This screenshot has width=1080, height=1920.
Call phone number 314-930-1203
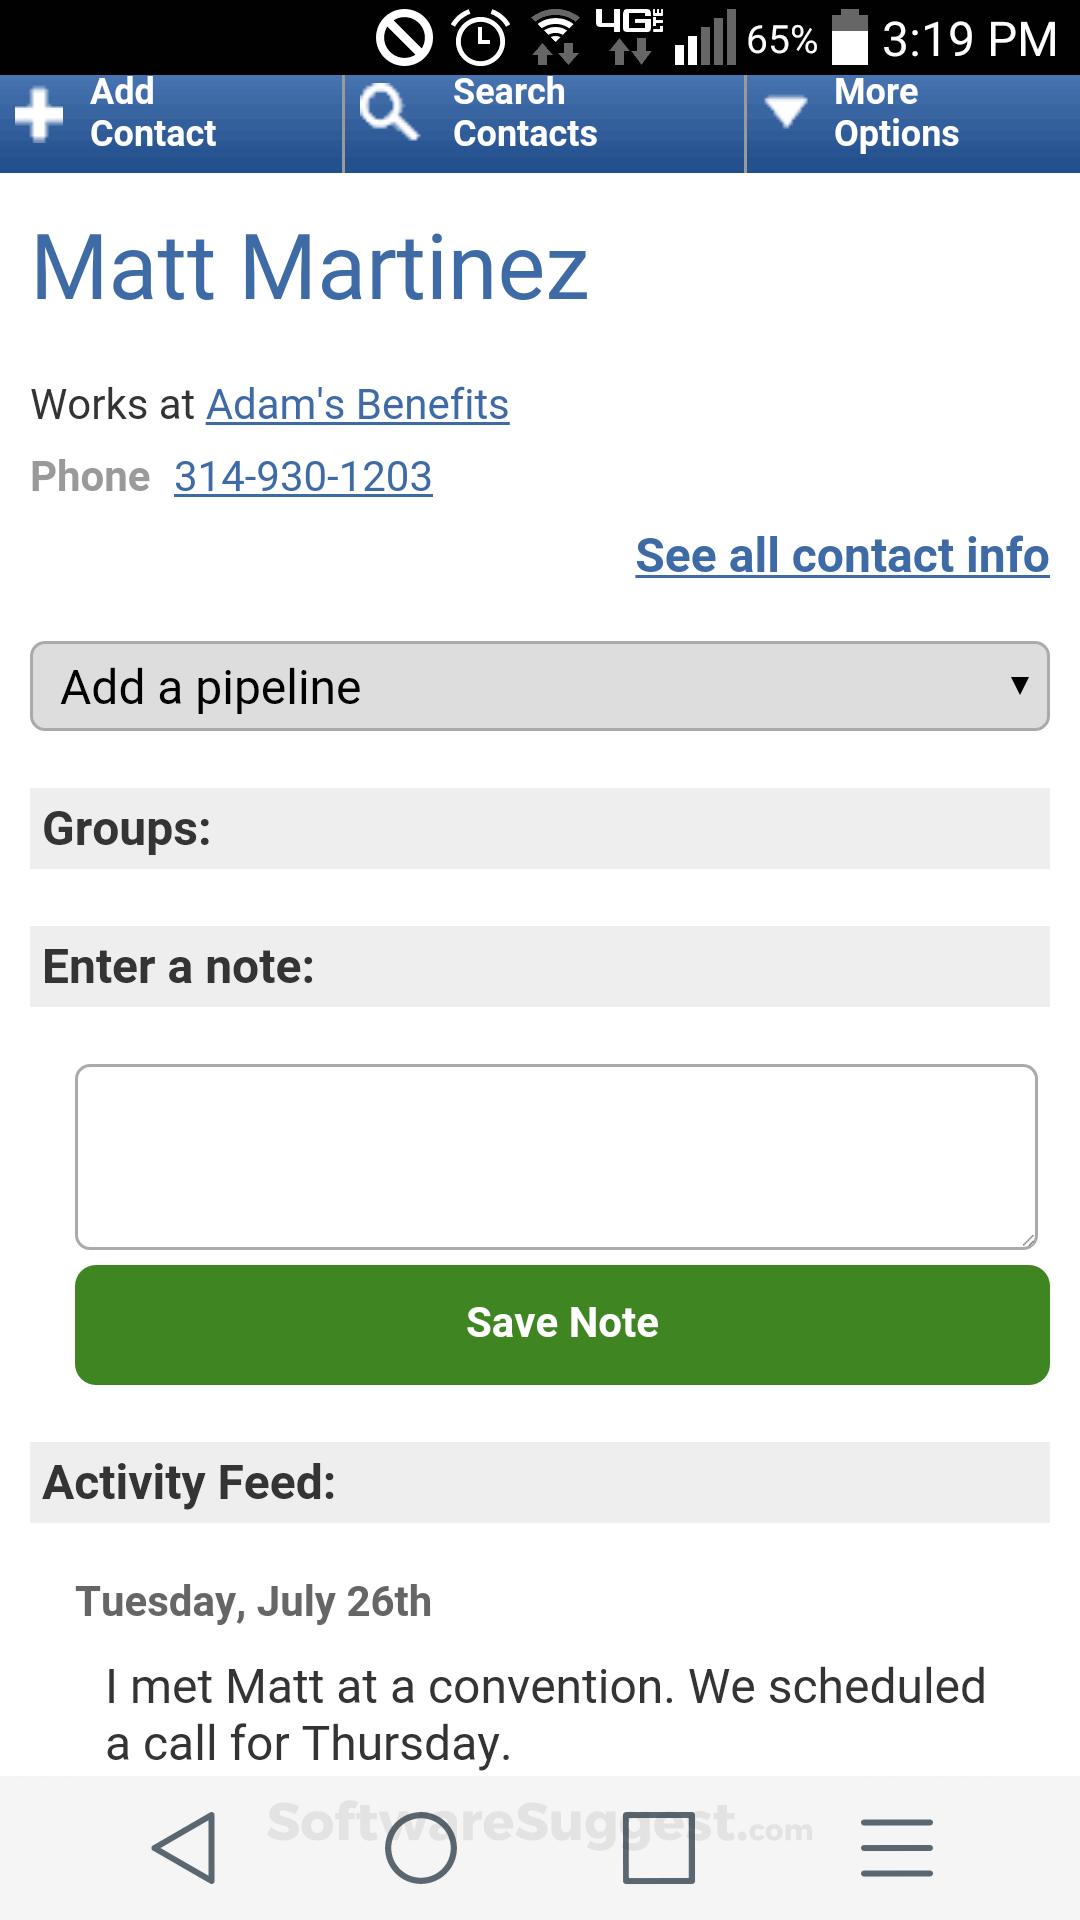tap(303, 477)
